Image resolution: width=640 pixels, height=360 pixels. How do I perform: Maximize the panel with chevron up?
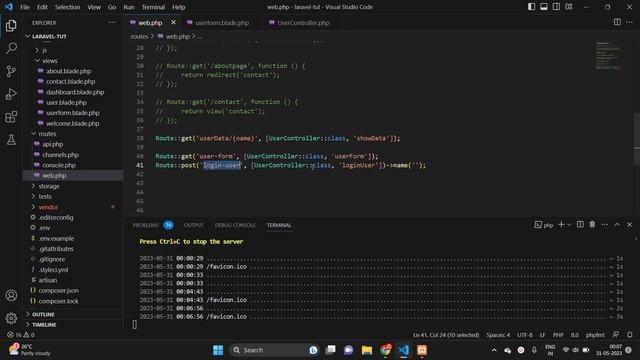pos(617,224)
